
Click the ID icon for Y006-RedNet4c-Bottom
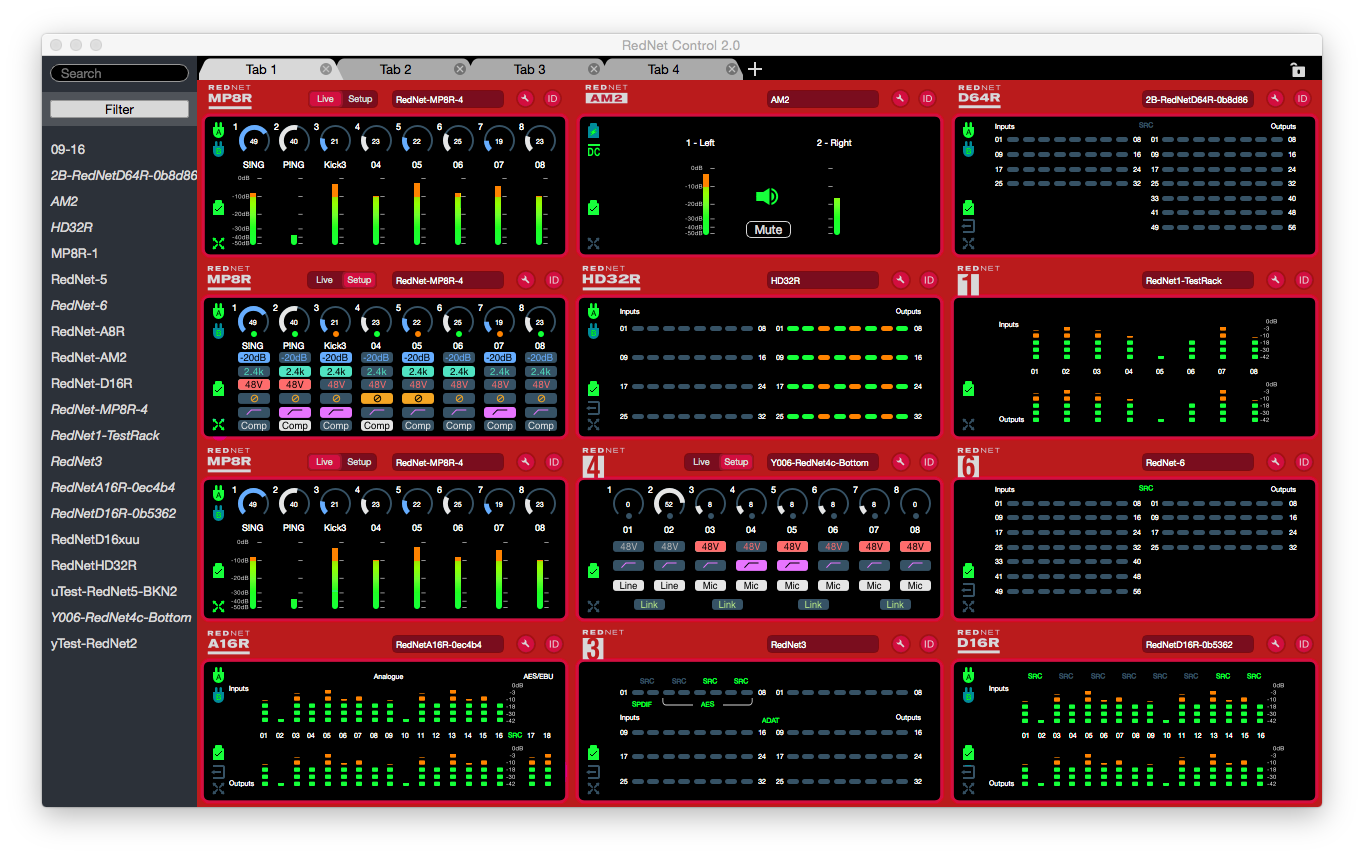927,462
